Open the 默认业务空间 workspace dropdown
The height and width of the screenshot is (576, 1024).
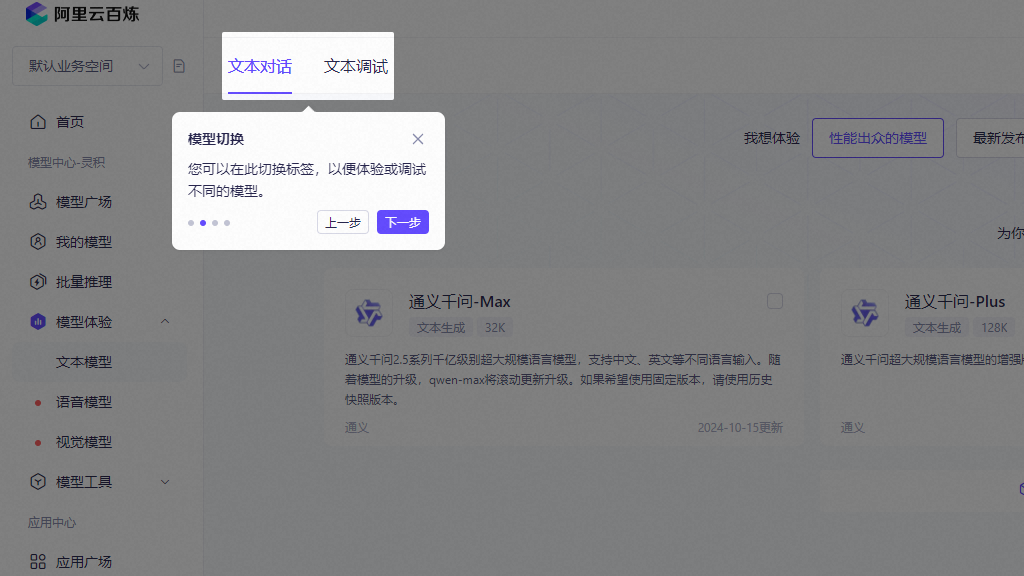88,66
